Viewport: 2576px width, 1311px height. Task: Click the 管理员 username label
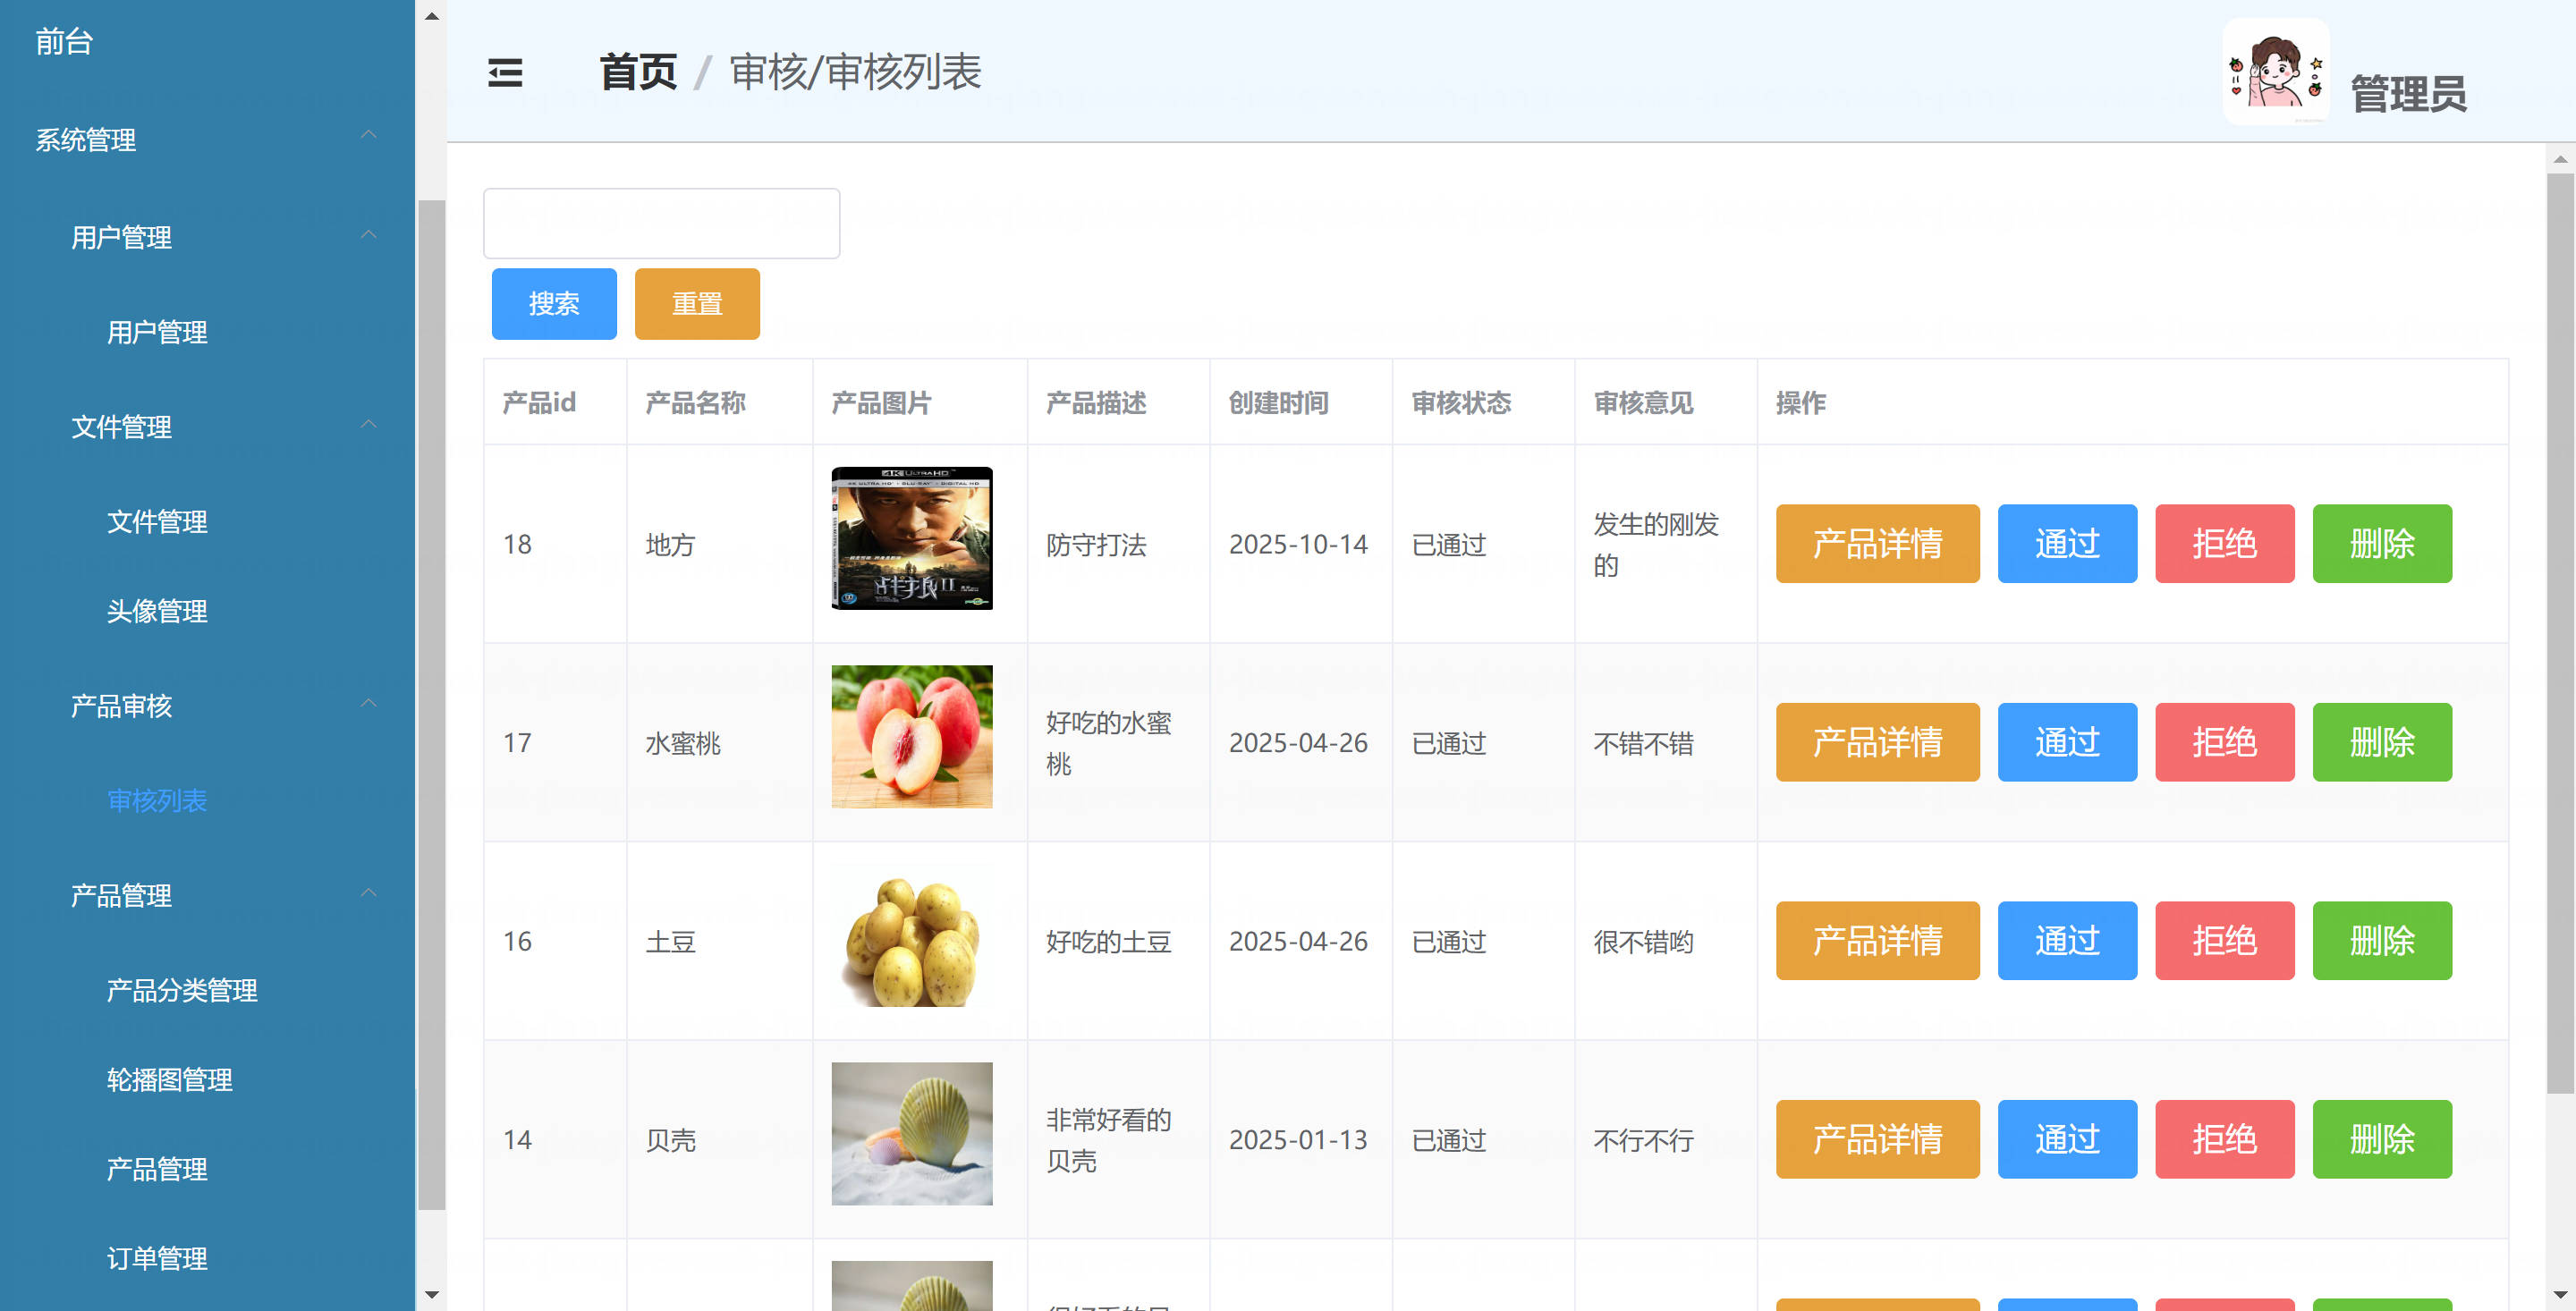(2408, 94)
